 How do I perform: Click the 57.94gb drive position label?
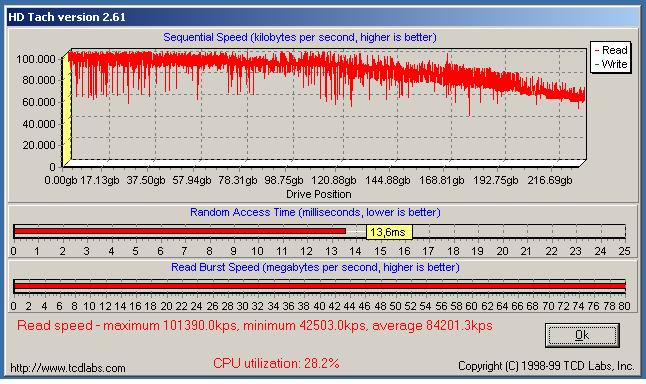[192, 180]
